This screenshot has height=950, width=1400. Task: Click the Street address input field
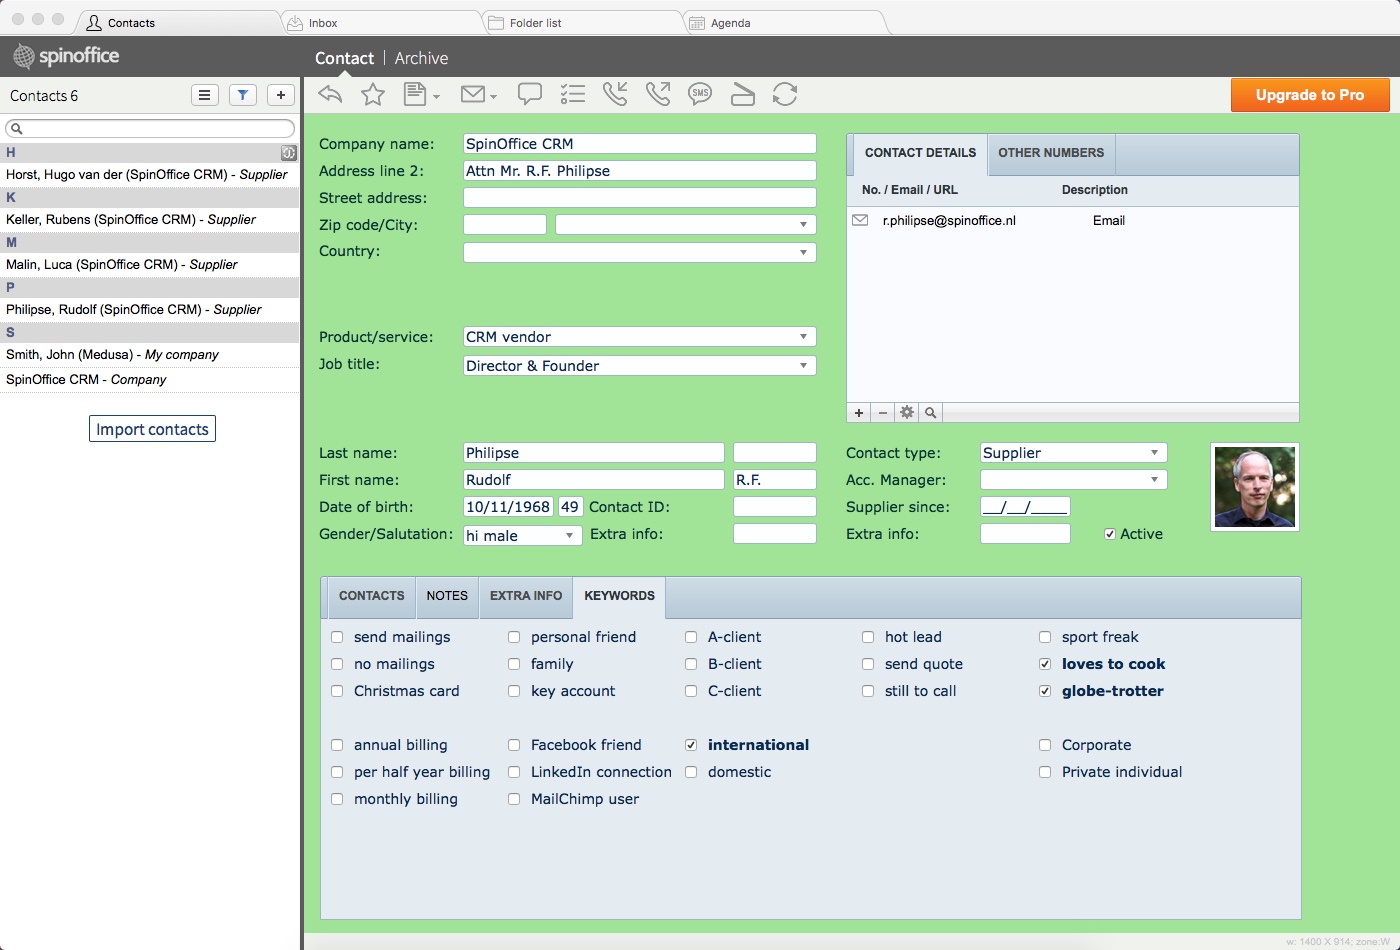coord(640,198)
